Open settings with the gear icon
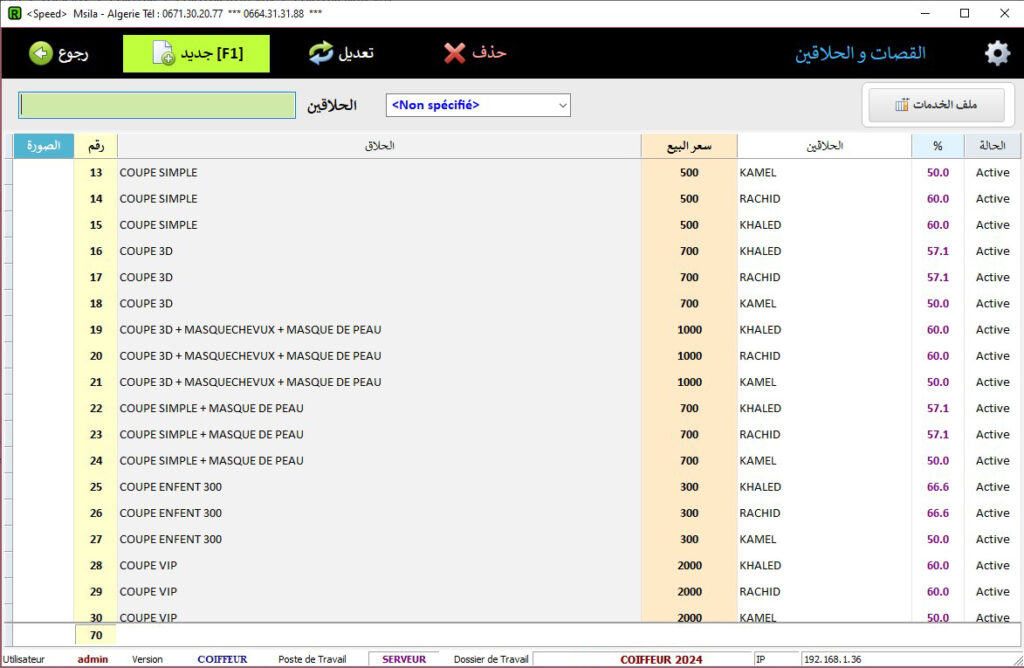The width and height of the screenshot is (1024, 668). (x=997, y=54)
